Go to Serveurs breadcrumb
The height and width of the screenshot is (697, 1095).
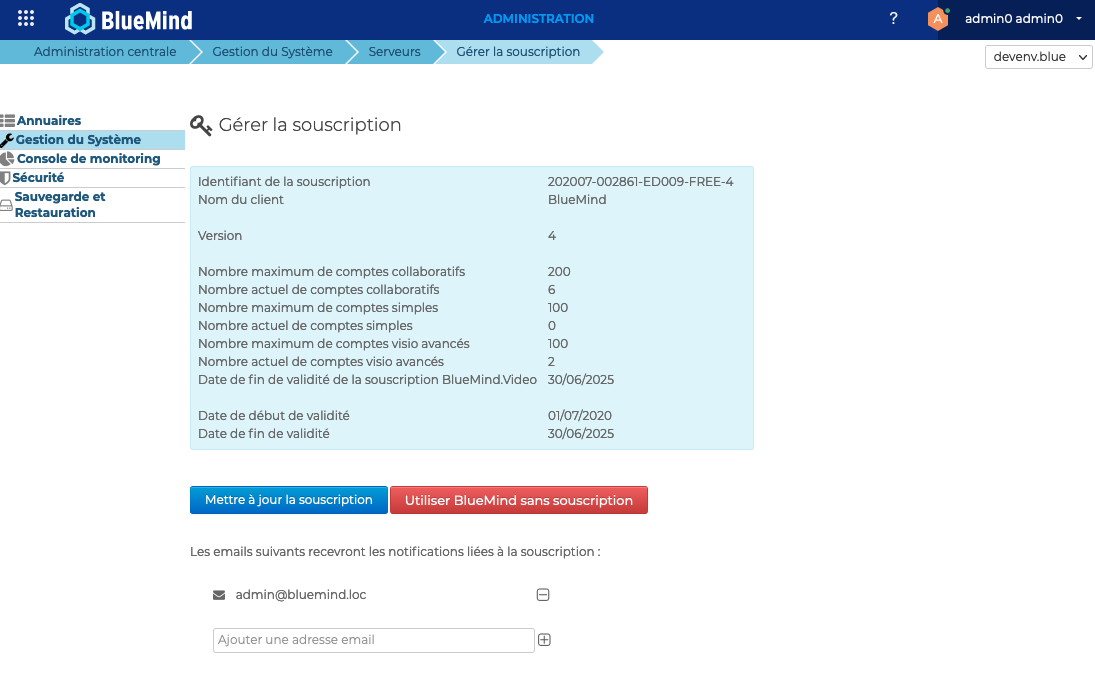pyautogui.click(x=395, y=52)
